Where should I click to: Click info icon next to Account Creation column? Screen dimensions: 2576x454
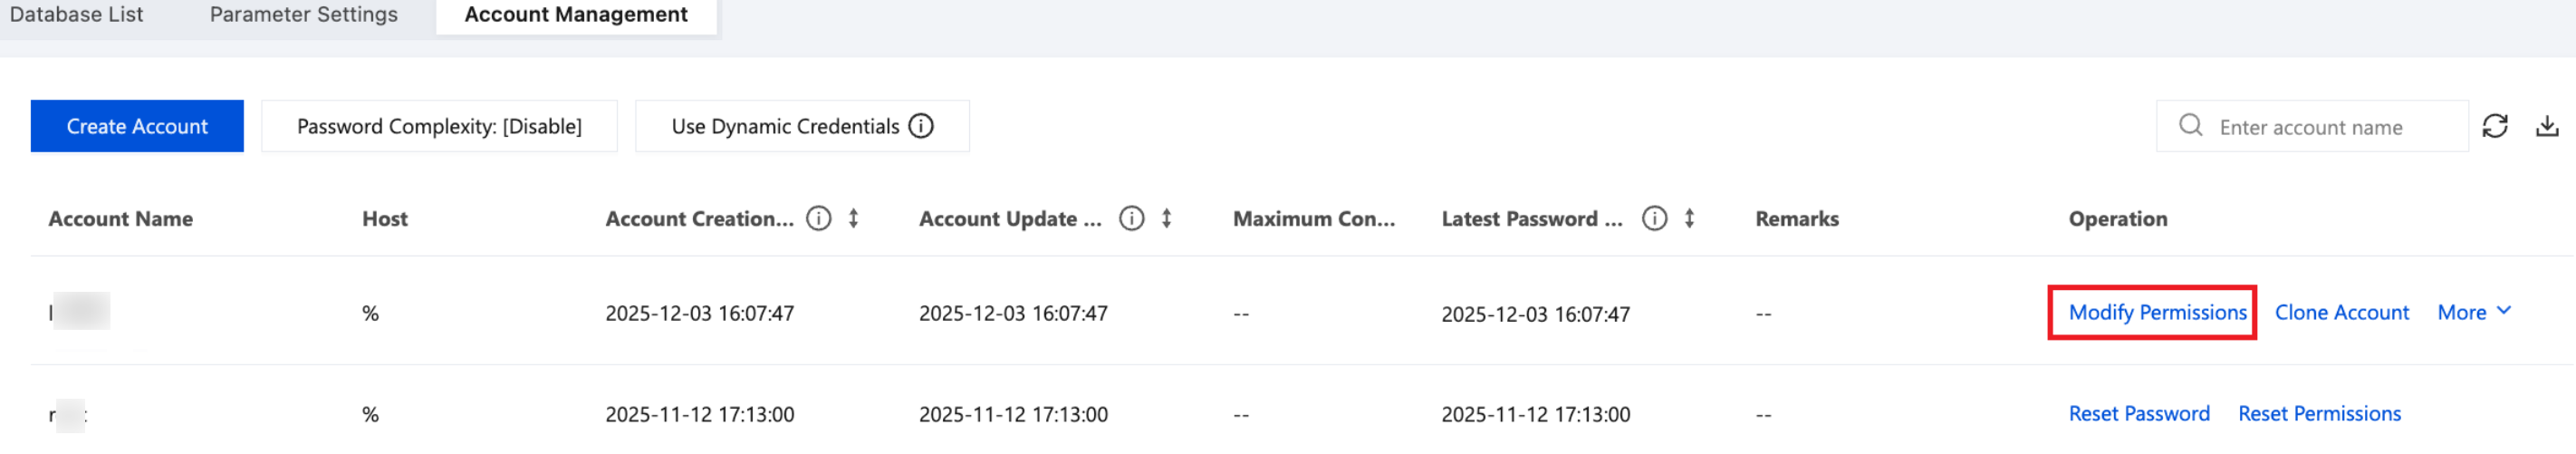818,218
